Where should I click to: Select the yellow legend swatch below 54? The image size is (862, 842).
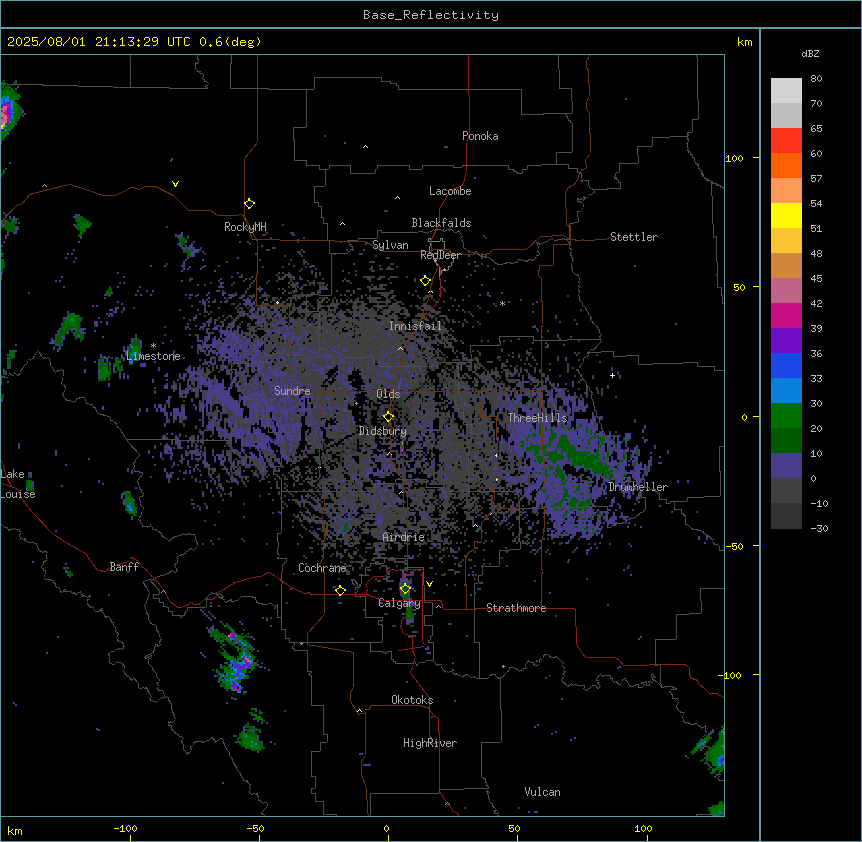[x=786, y=215]
